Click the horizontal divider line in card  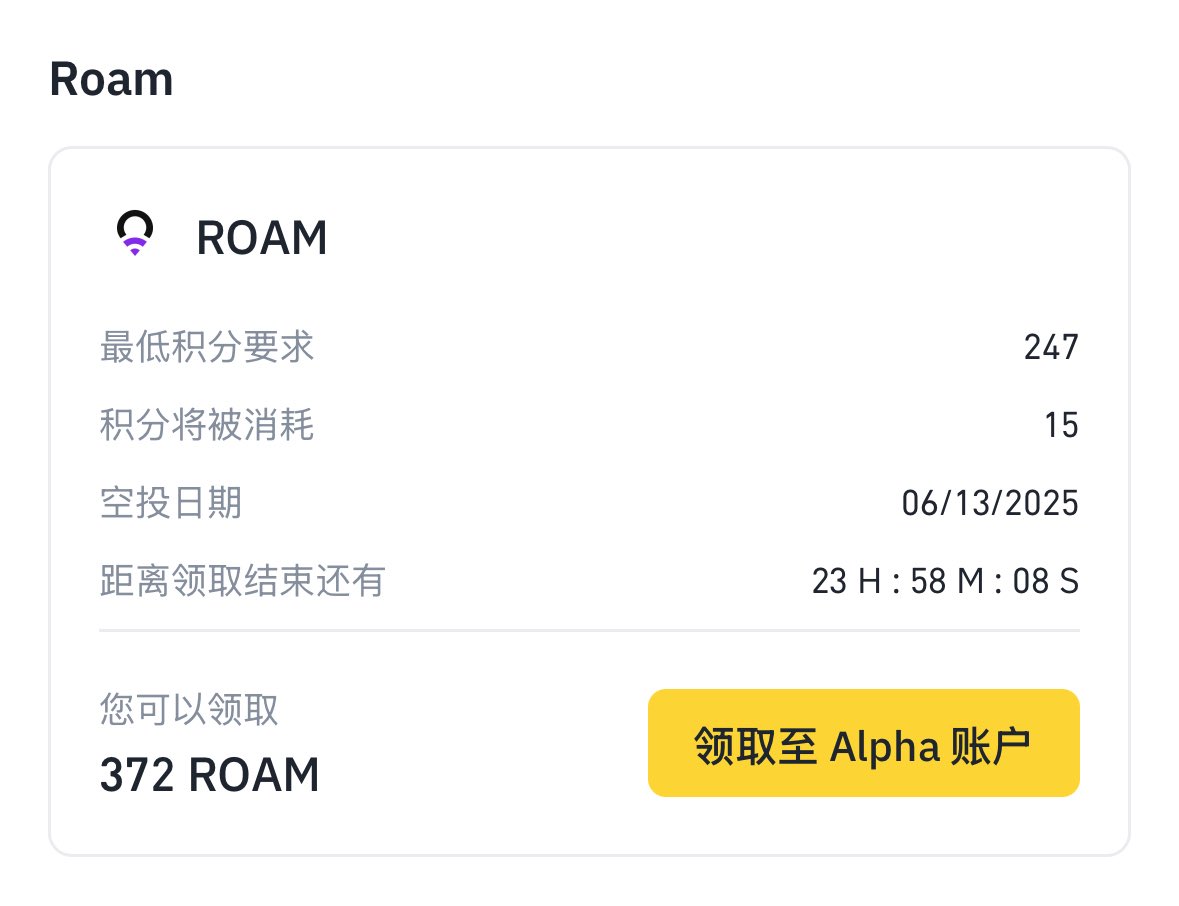pos(590,630)
